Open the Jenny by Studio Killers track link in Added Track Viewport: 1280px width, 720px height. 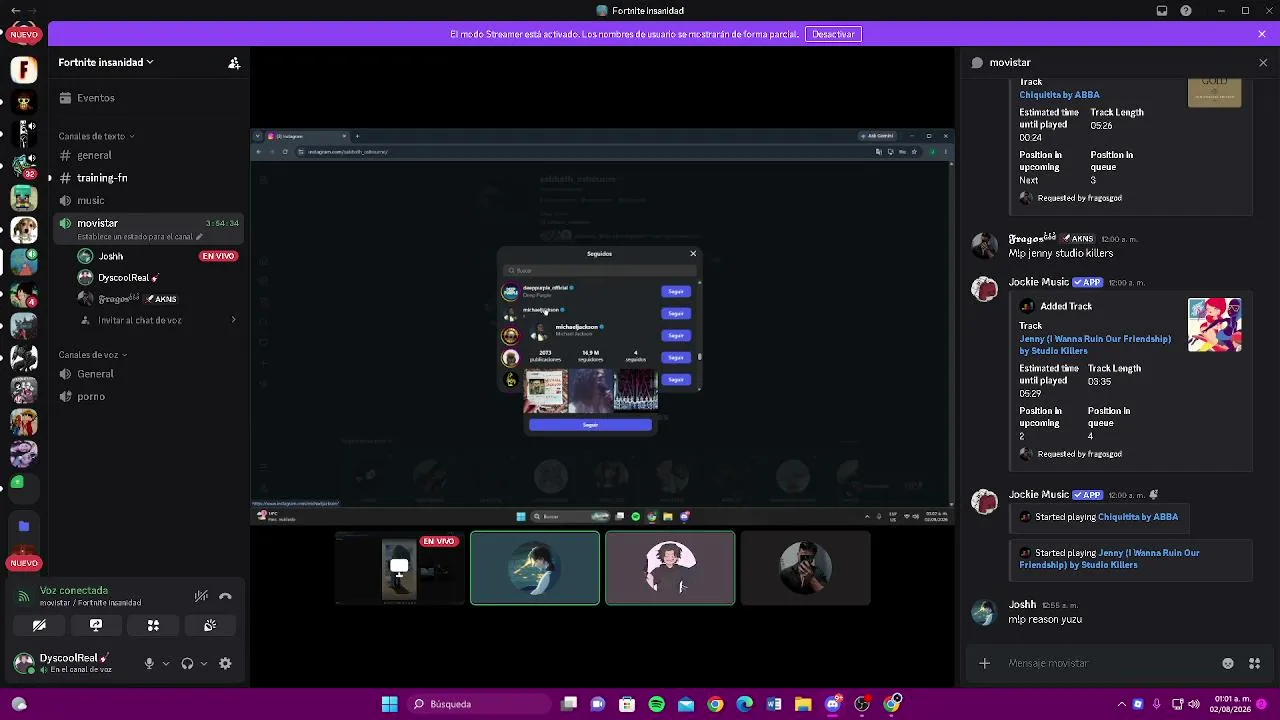[x=1095, y=345]
